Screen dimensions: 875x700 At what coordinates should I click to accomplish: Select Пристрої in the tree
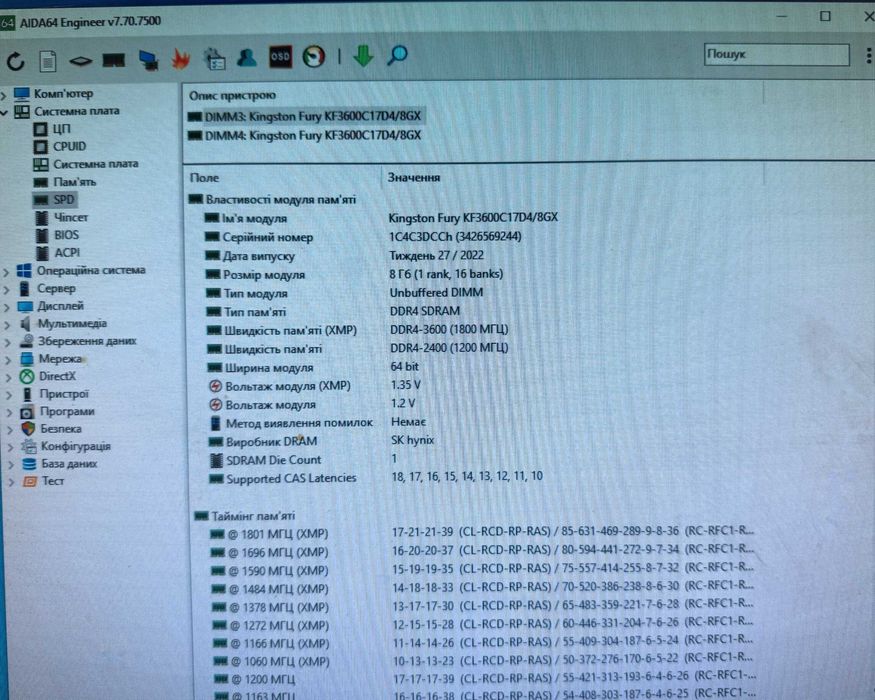pos(55,394)
